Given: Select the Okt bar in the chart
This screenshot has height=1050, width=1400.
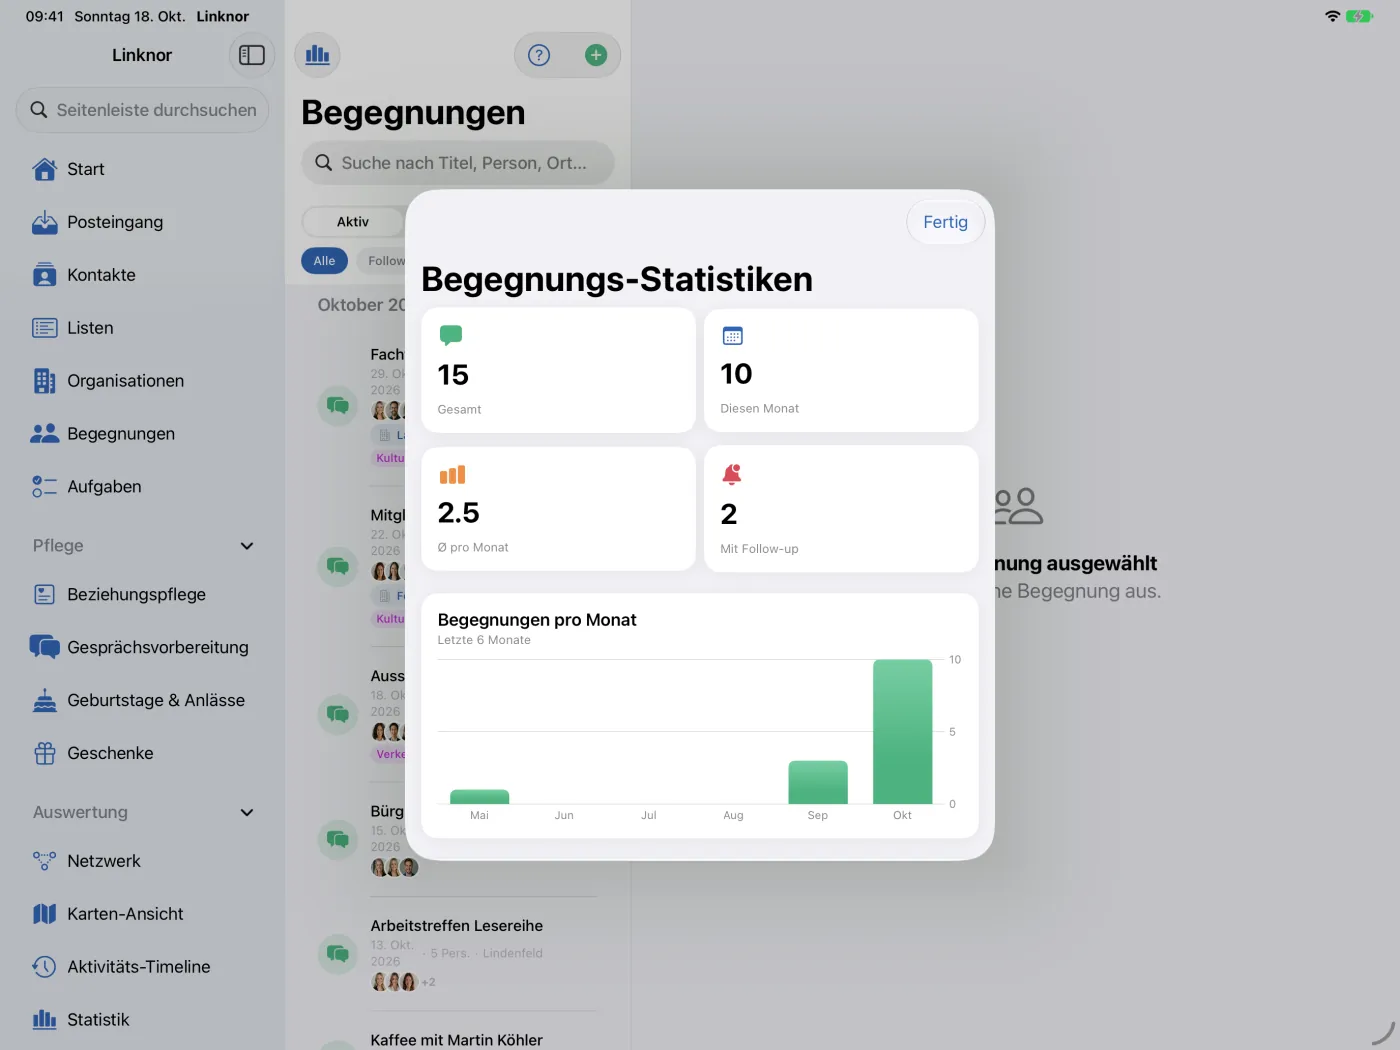Looking at the screenshot, I should pos(902,732).
